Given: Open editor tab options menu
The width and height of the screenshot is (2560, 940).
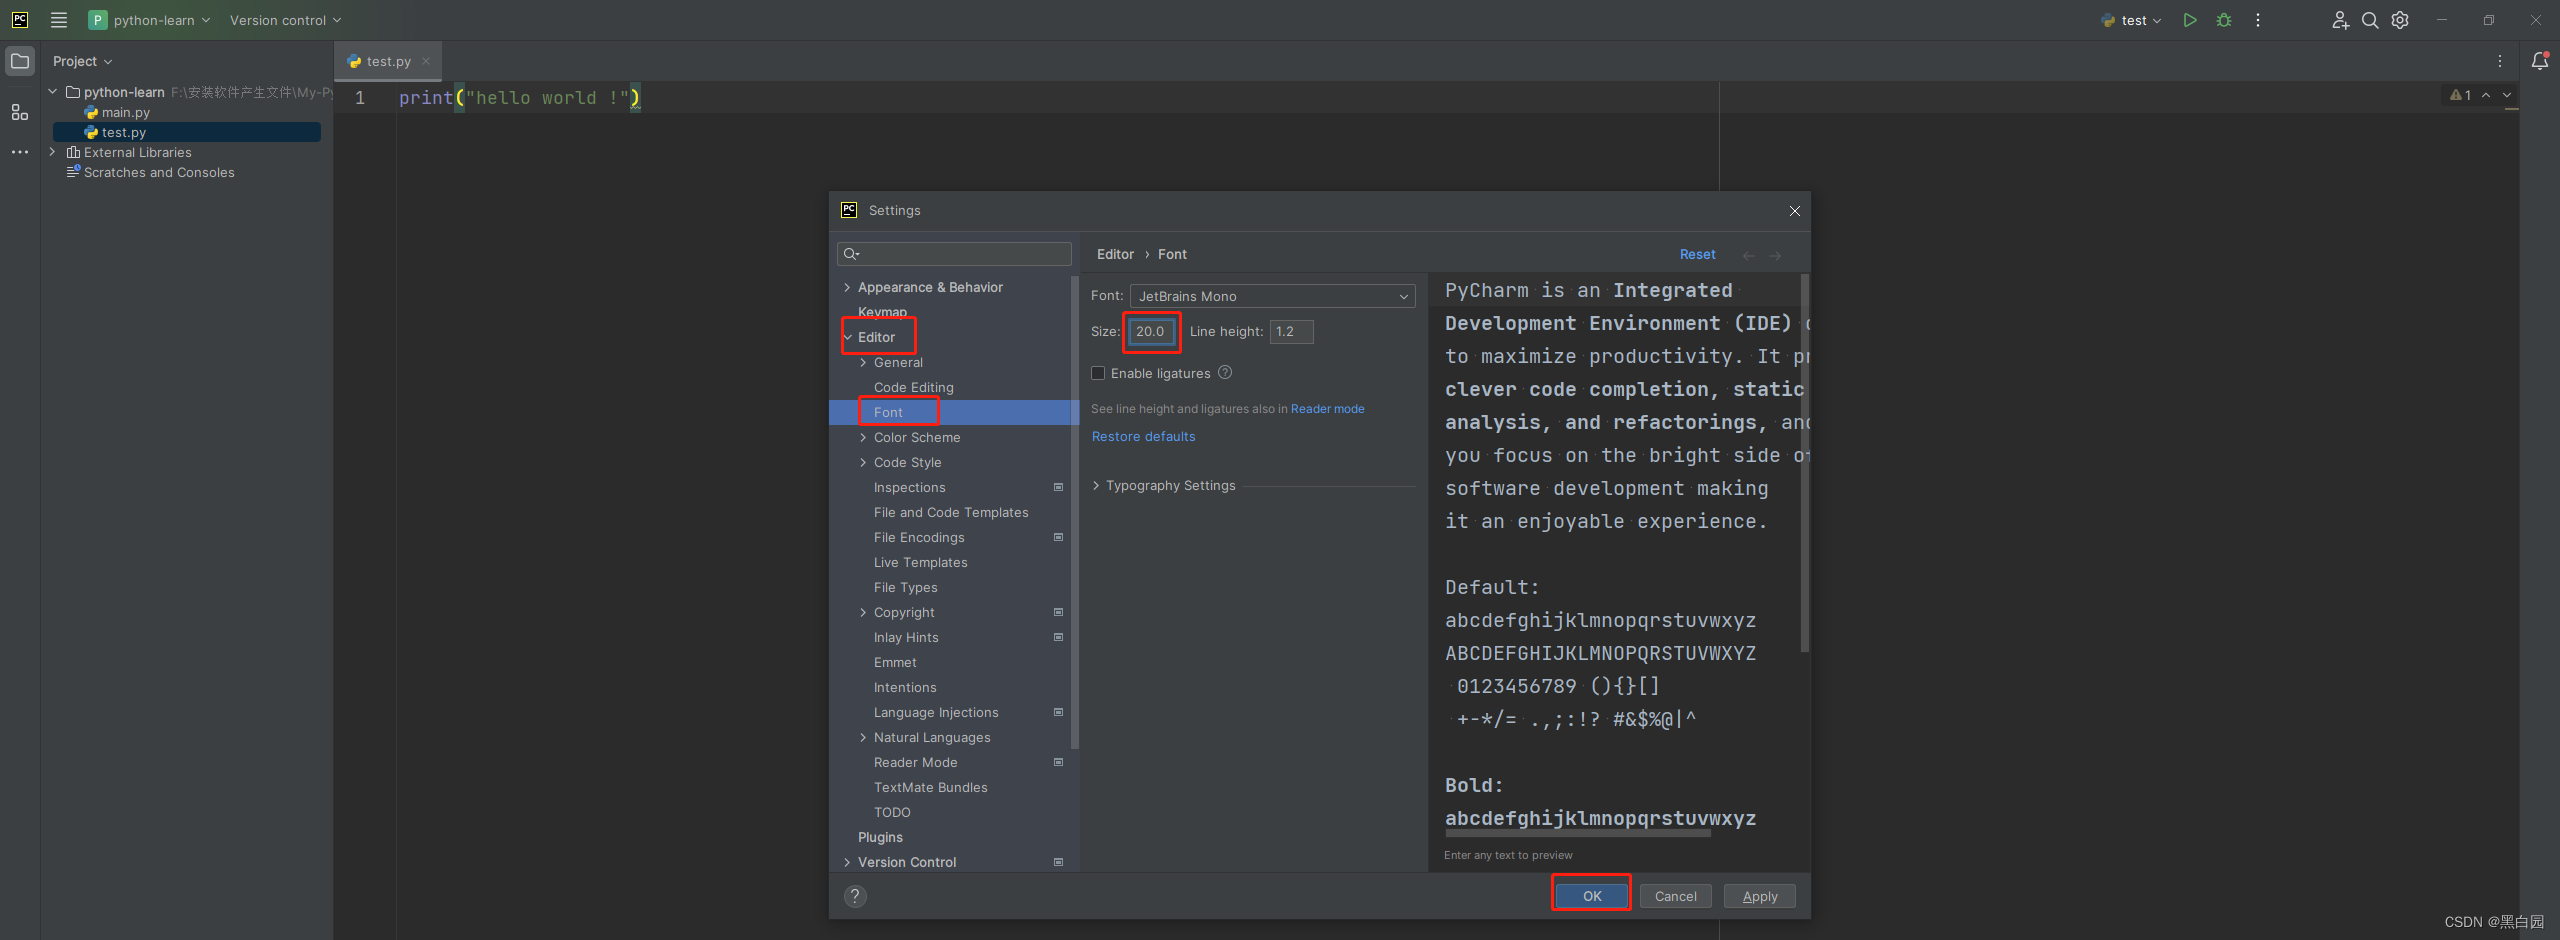Looking at the screenshot, I should 2500,61.
